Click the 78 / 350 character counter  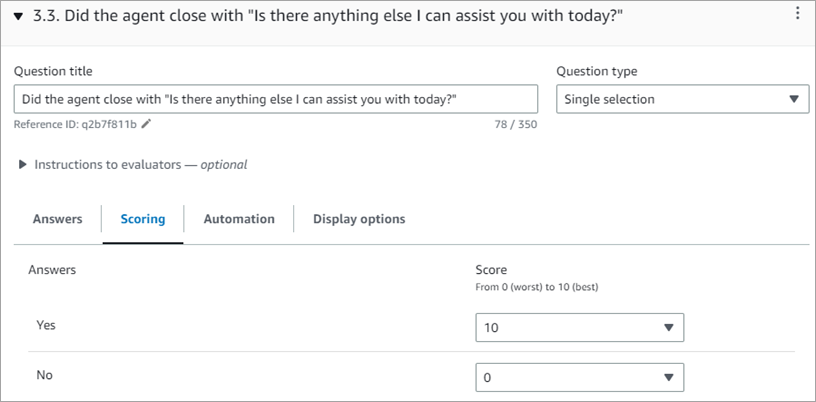(516, 124)
